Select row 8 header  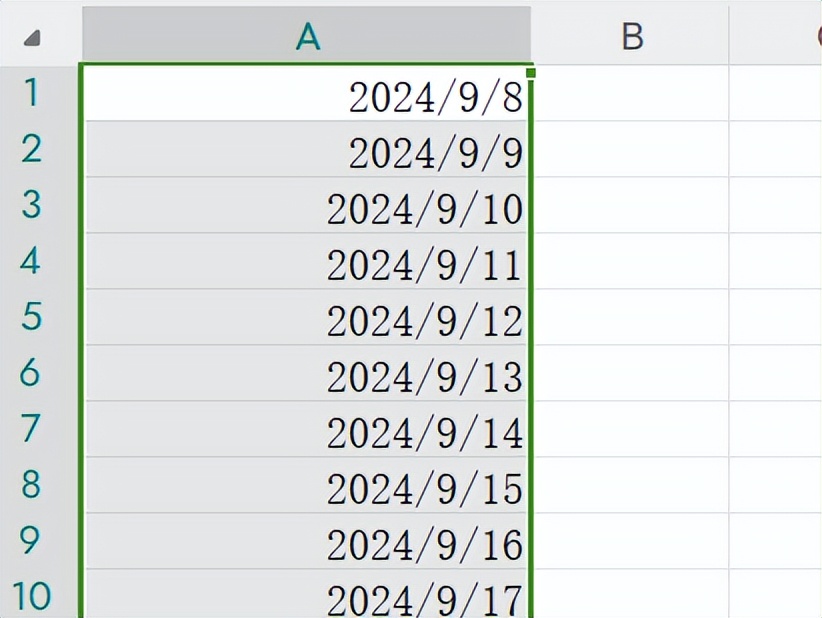39,485
